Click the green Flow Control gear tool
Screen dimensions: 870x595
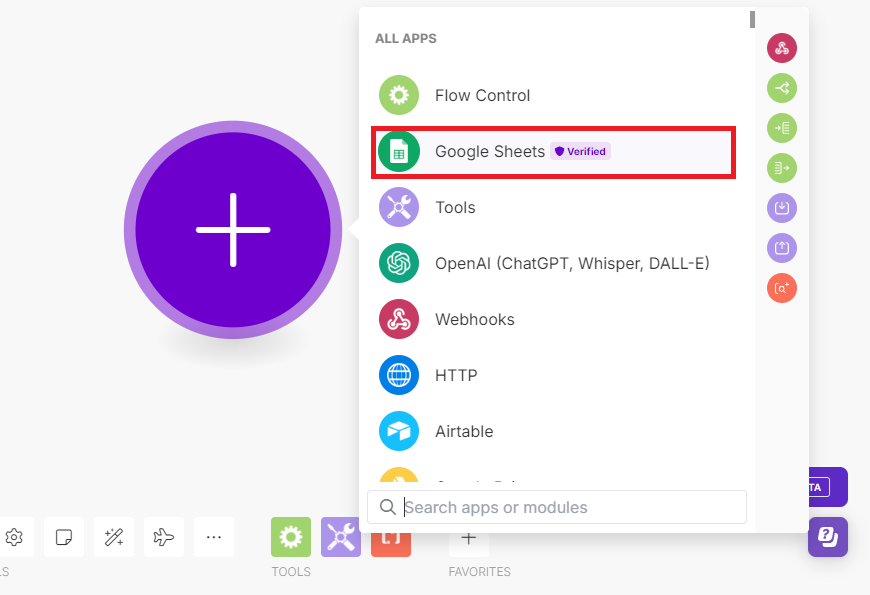(x=291, y=537)
